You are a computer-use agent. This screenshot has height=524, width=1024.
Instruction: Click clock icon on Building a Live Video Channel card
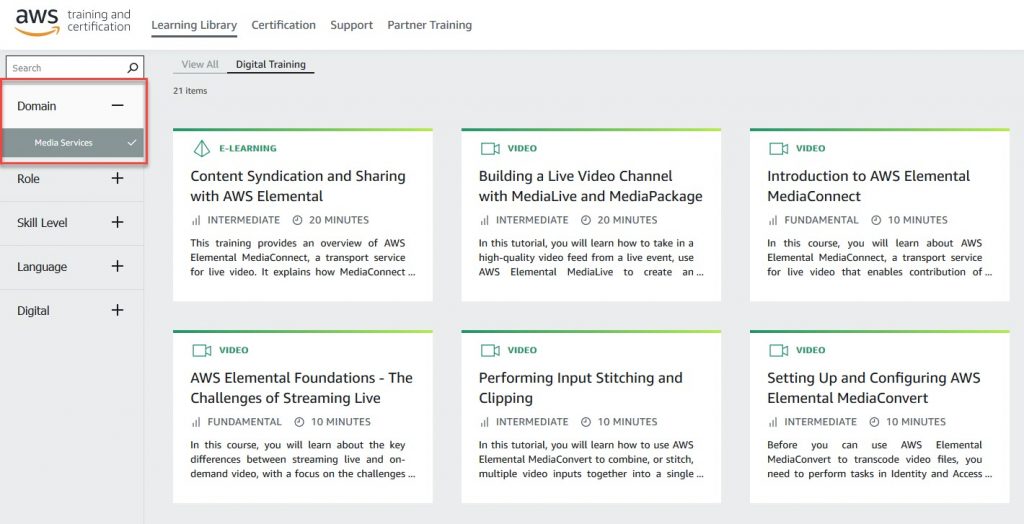click(586, 220)
